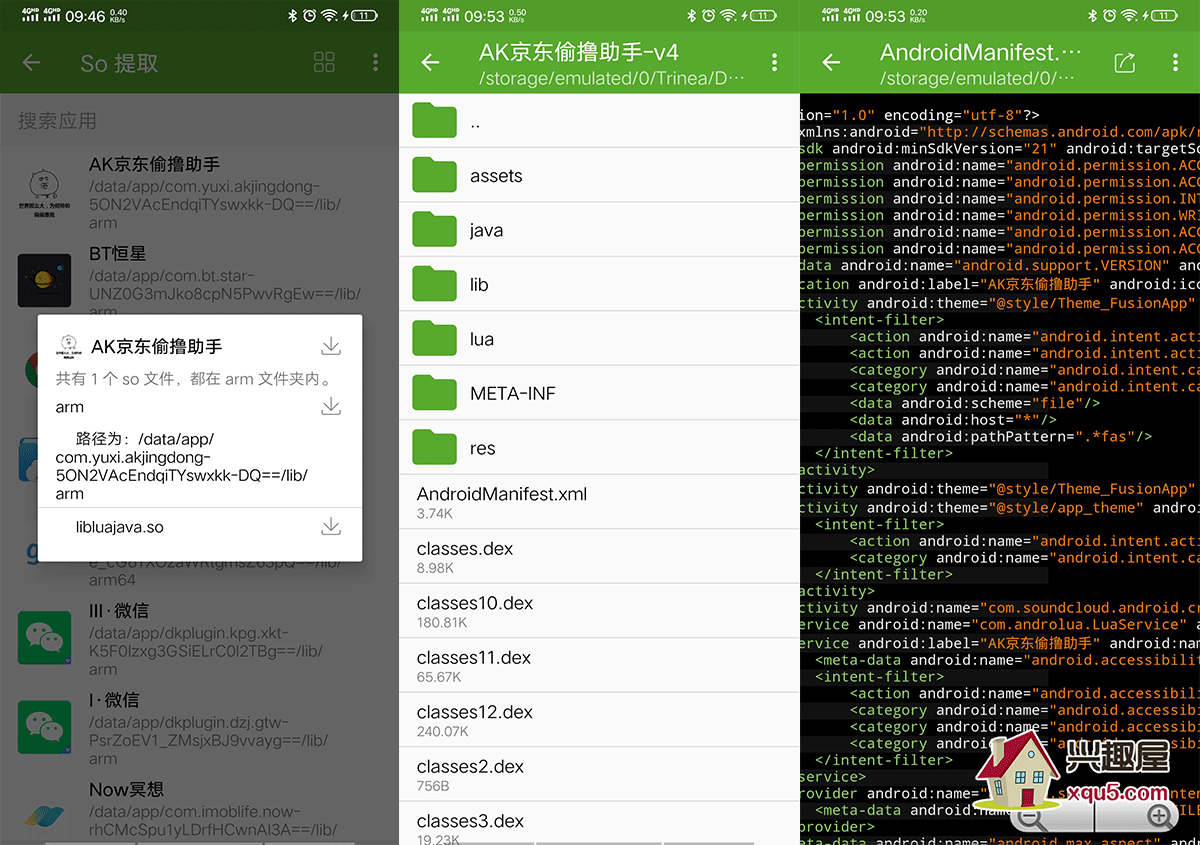Tap the I·微信 app icon

45,726
